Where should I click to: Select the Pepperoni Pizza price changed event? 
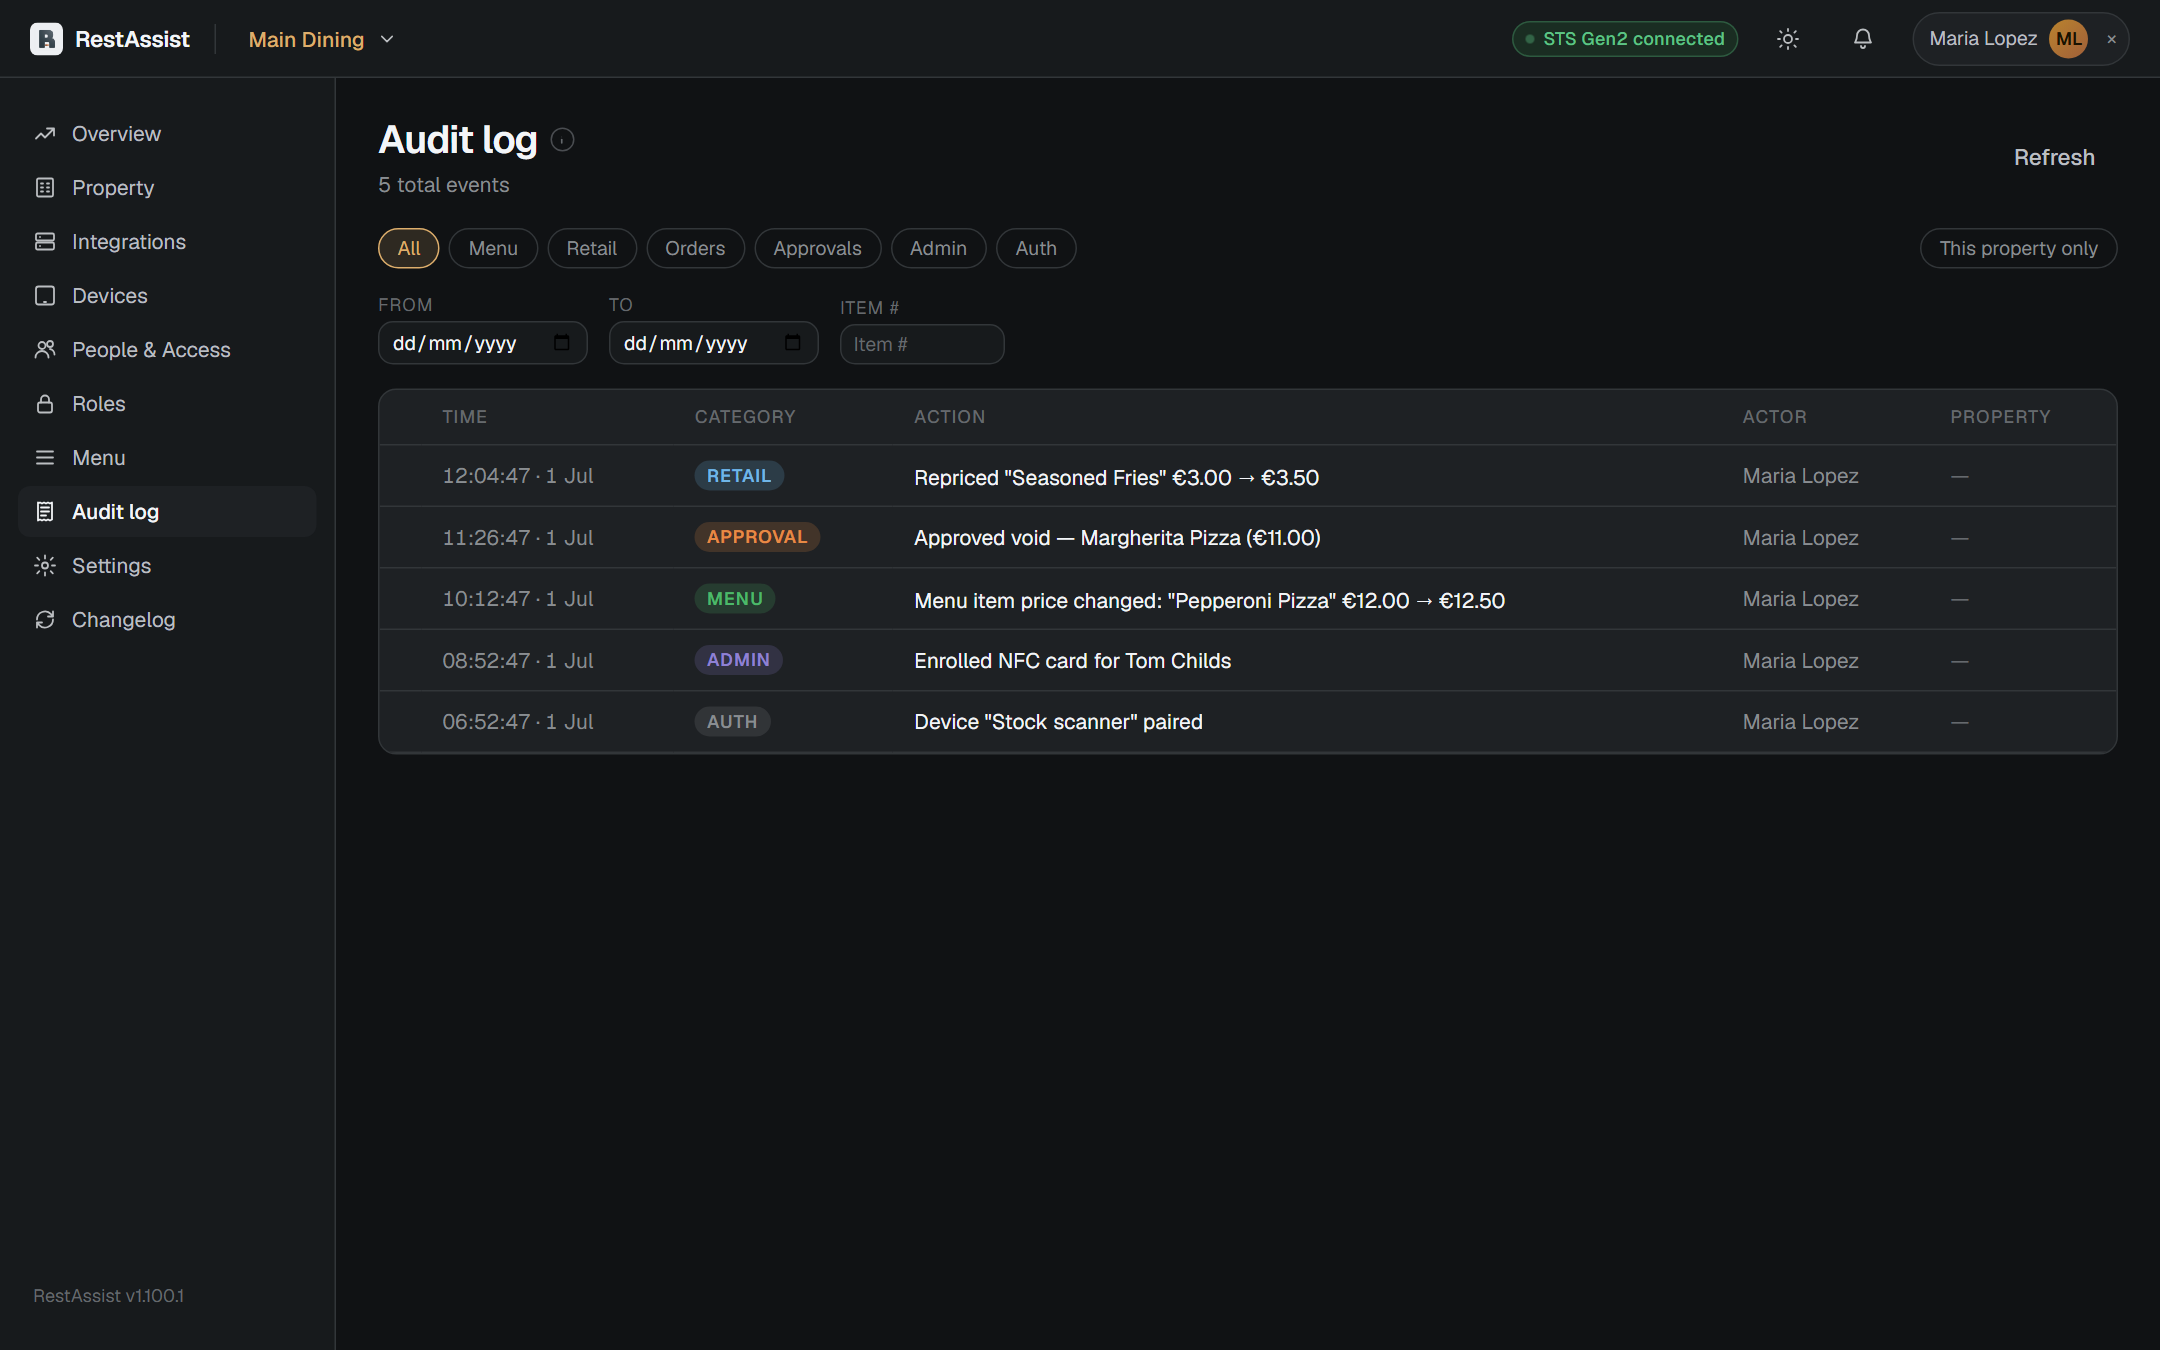[x=1247, y=599]
